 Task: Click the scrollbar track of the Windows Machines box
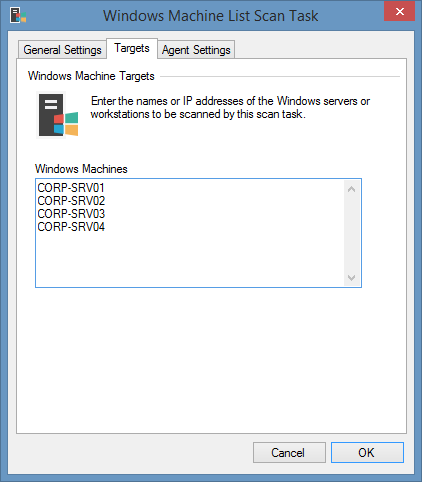[x=352, y=233]
